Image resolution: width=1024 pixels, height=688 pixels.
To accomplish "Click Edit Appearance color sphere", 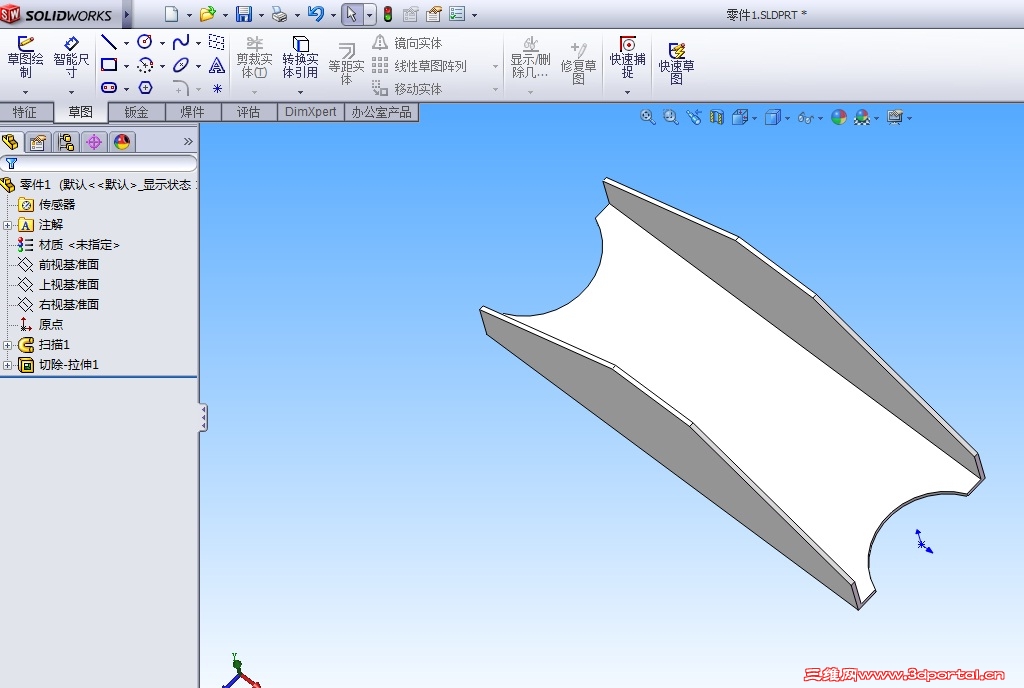I will click(x=839, y=117).
